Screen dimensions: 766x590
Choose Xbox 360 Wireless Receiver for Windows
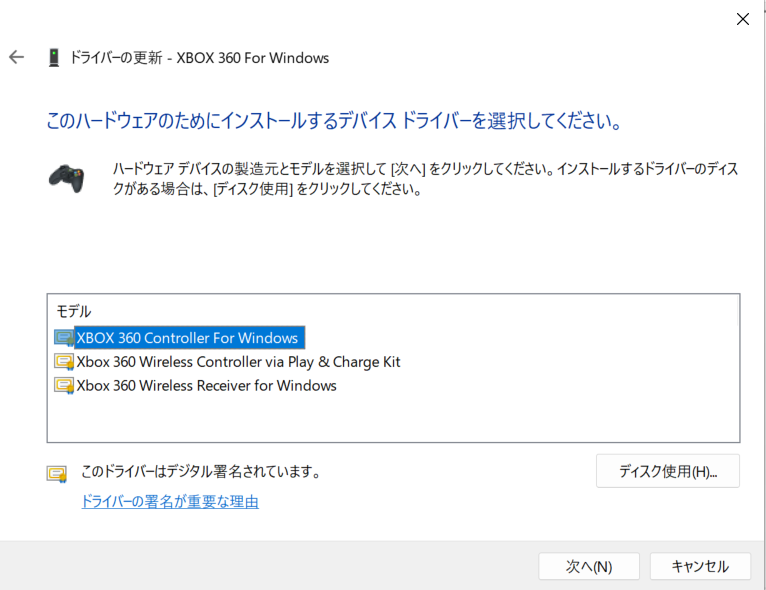[206, 386]
